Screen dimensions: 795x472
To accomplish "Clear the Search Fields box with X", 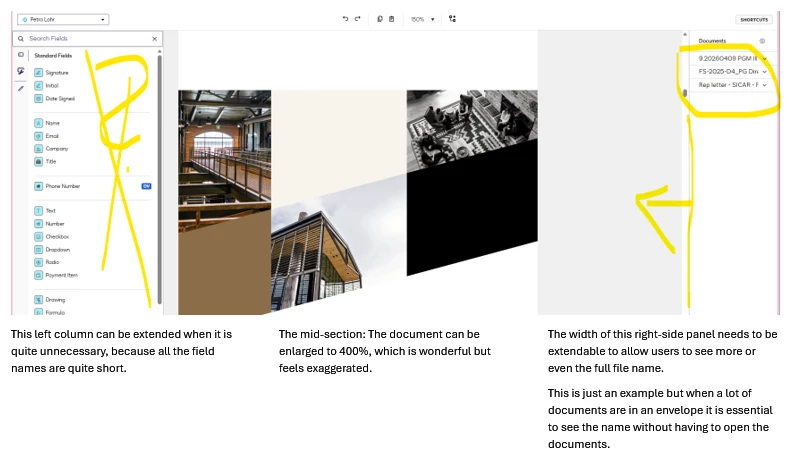I will pos(155,39).
